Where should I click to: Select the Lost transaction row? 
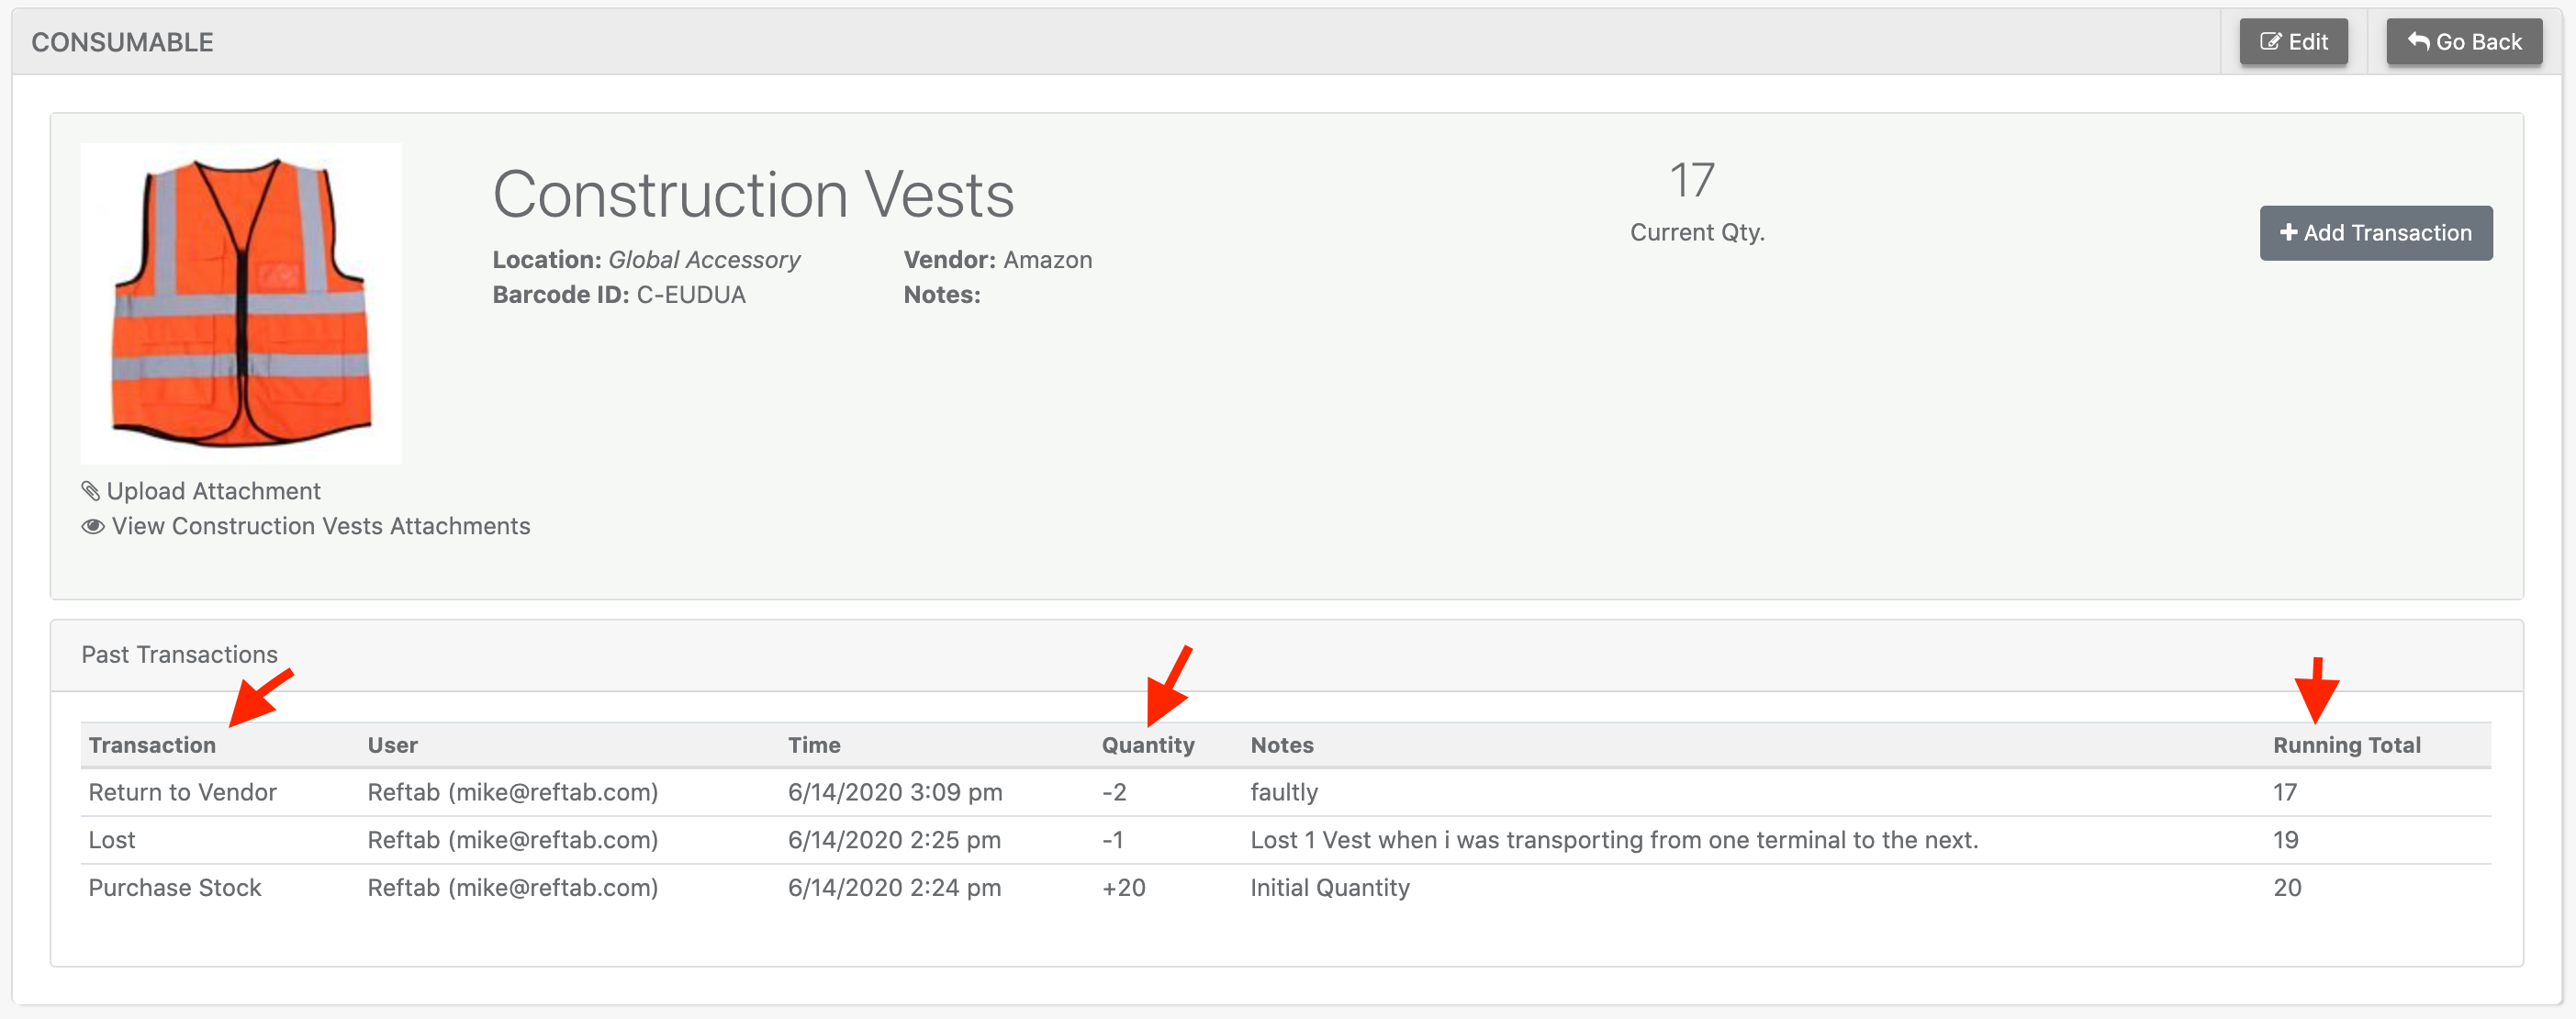(1286, 840)
